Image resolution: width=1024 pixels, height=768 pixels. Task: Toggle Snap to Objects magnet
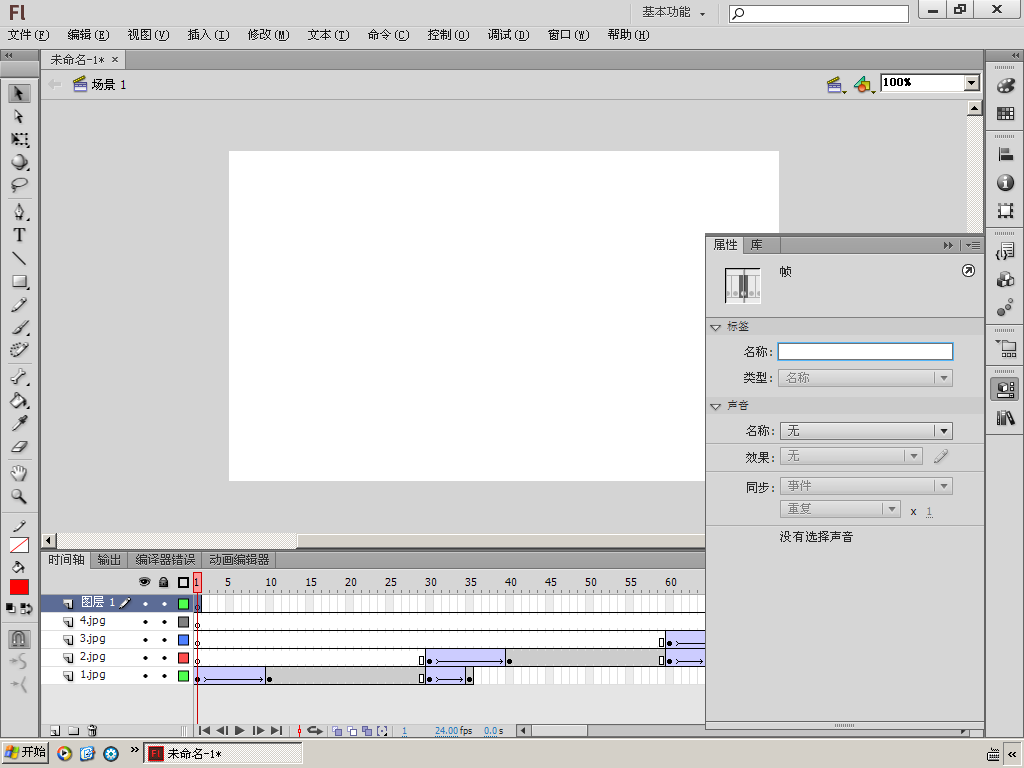click(x=19, y=638)
